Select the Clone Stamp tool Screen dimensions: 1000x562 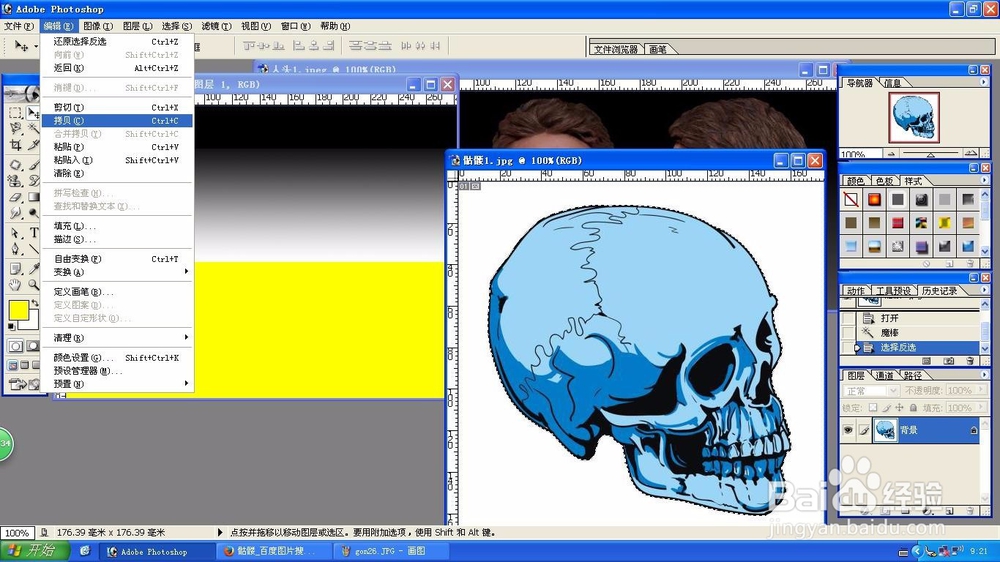pos(16,181)
